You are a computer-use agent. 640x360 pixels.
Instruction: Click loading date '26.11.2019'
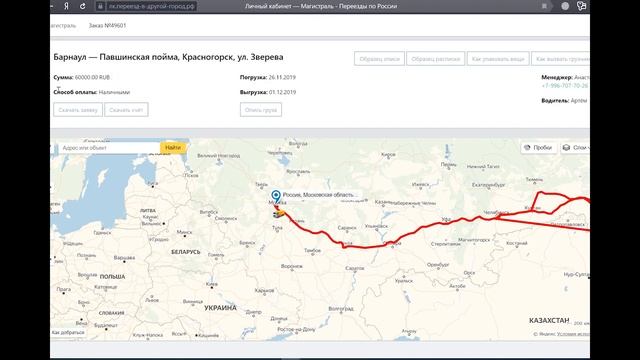(282, 78)
